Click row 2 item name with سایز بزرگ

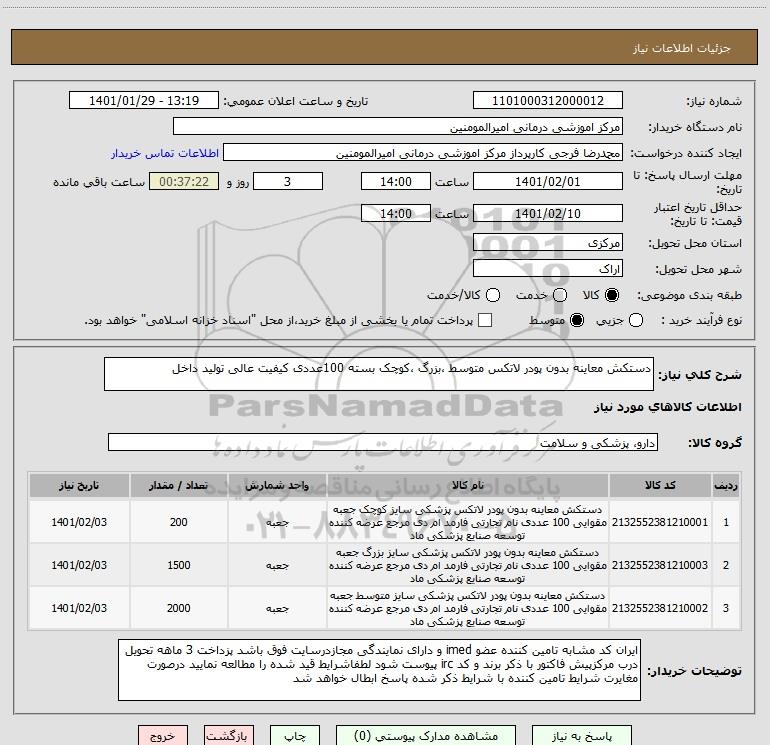[x=468, y=565]
